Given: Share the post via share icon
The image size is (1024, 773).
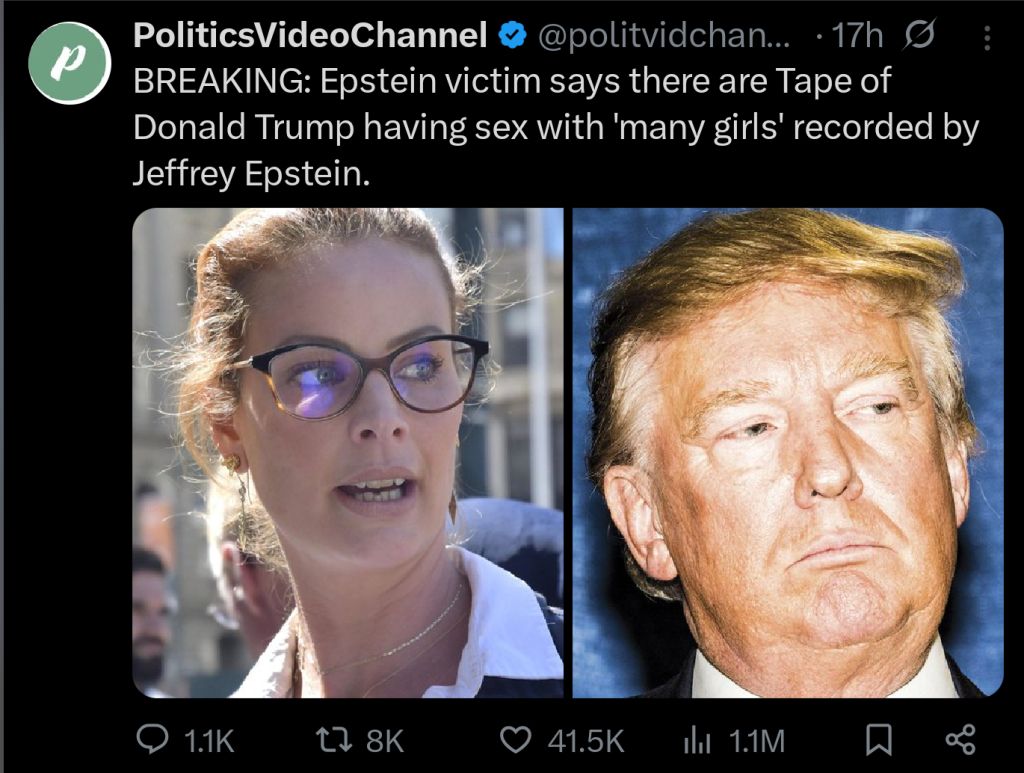Looking at the screenshot, I should (961, 740).
